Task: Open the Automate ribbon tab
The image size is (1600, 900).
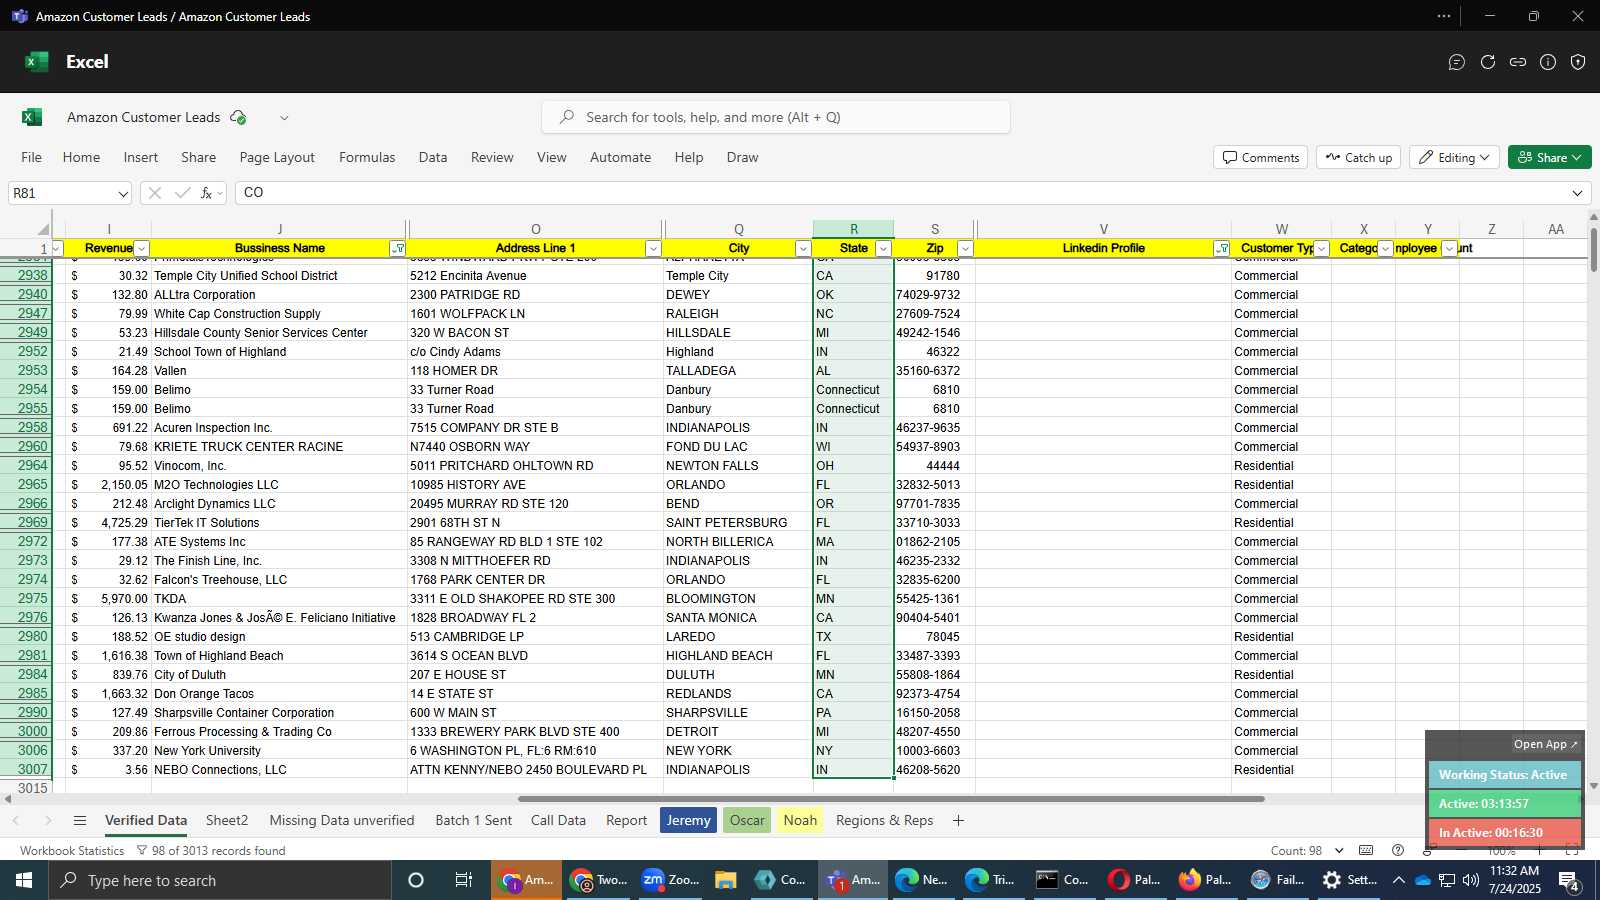Action: point(620,157)
